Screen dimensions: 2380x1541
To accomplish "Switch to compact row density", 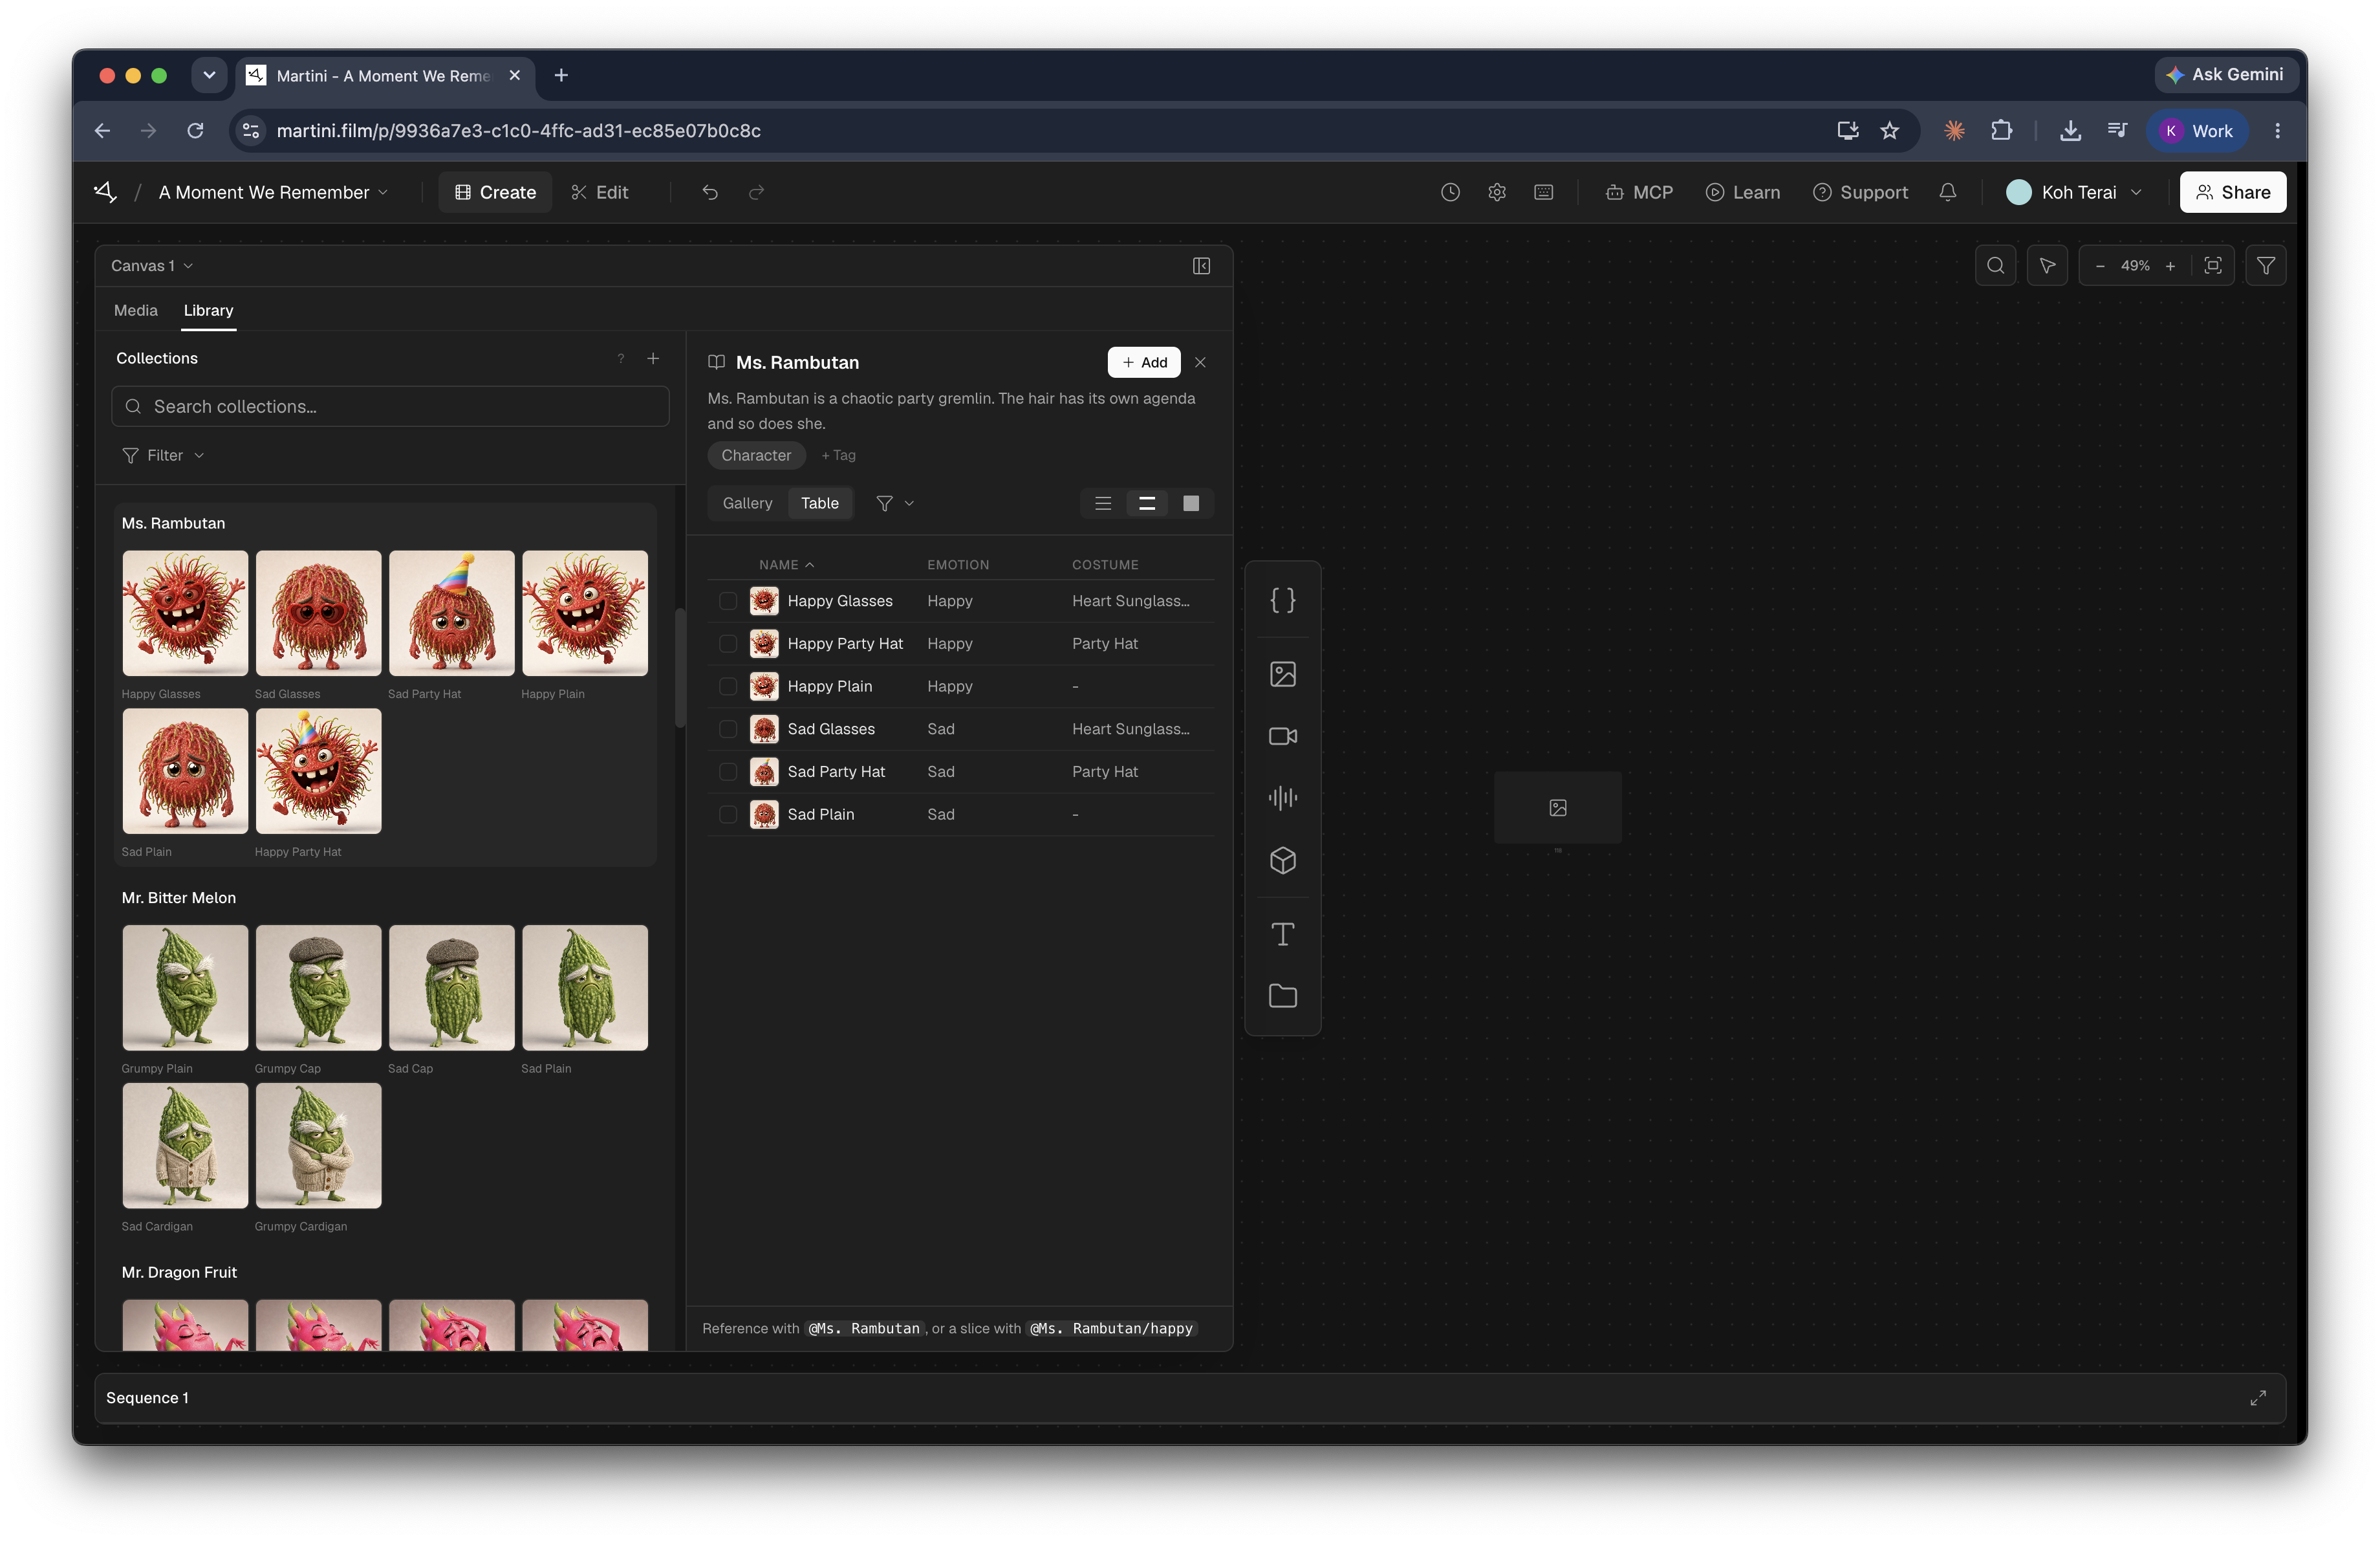I will pyautogui.click(x=1103, y=503).
